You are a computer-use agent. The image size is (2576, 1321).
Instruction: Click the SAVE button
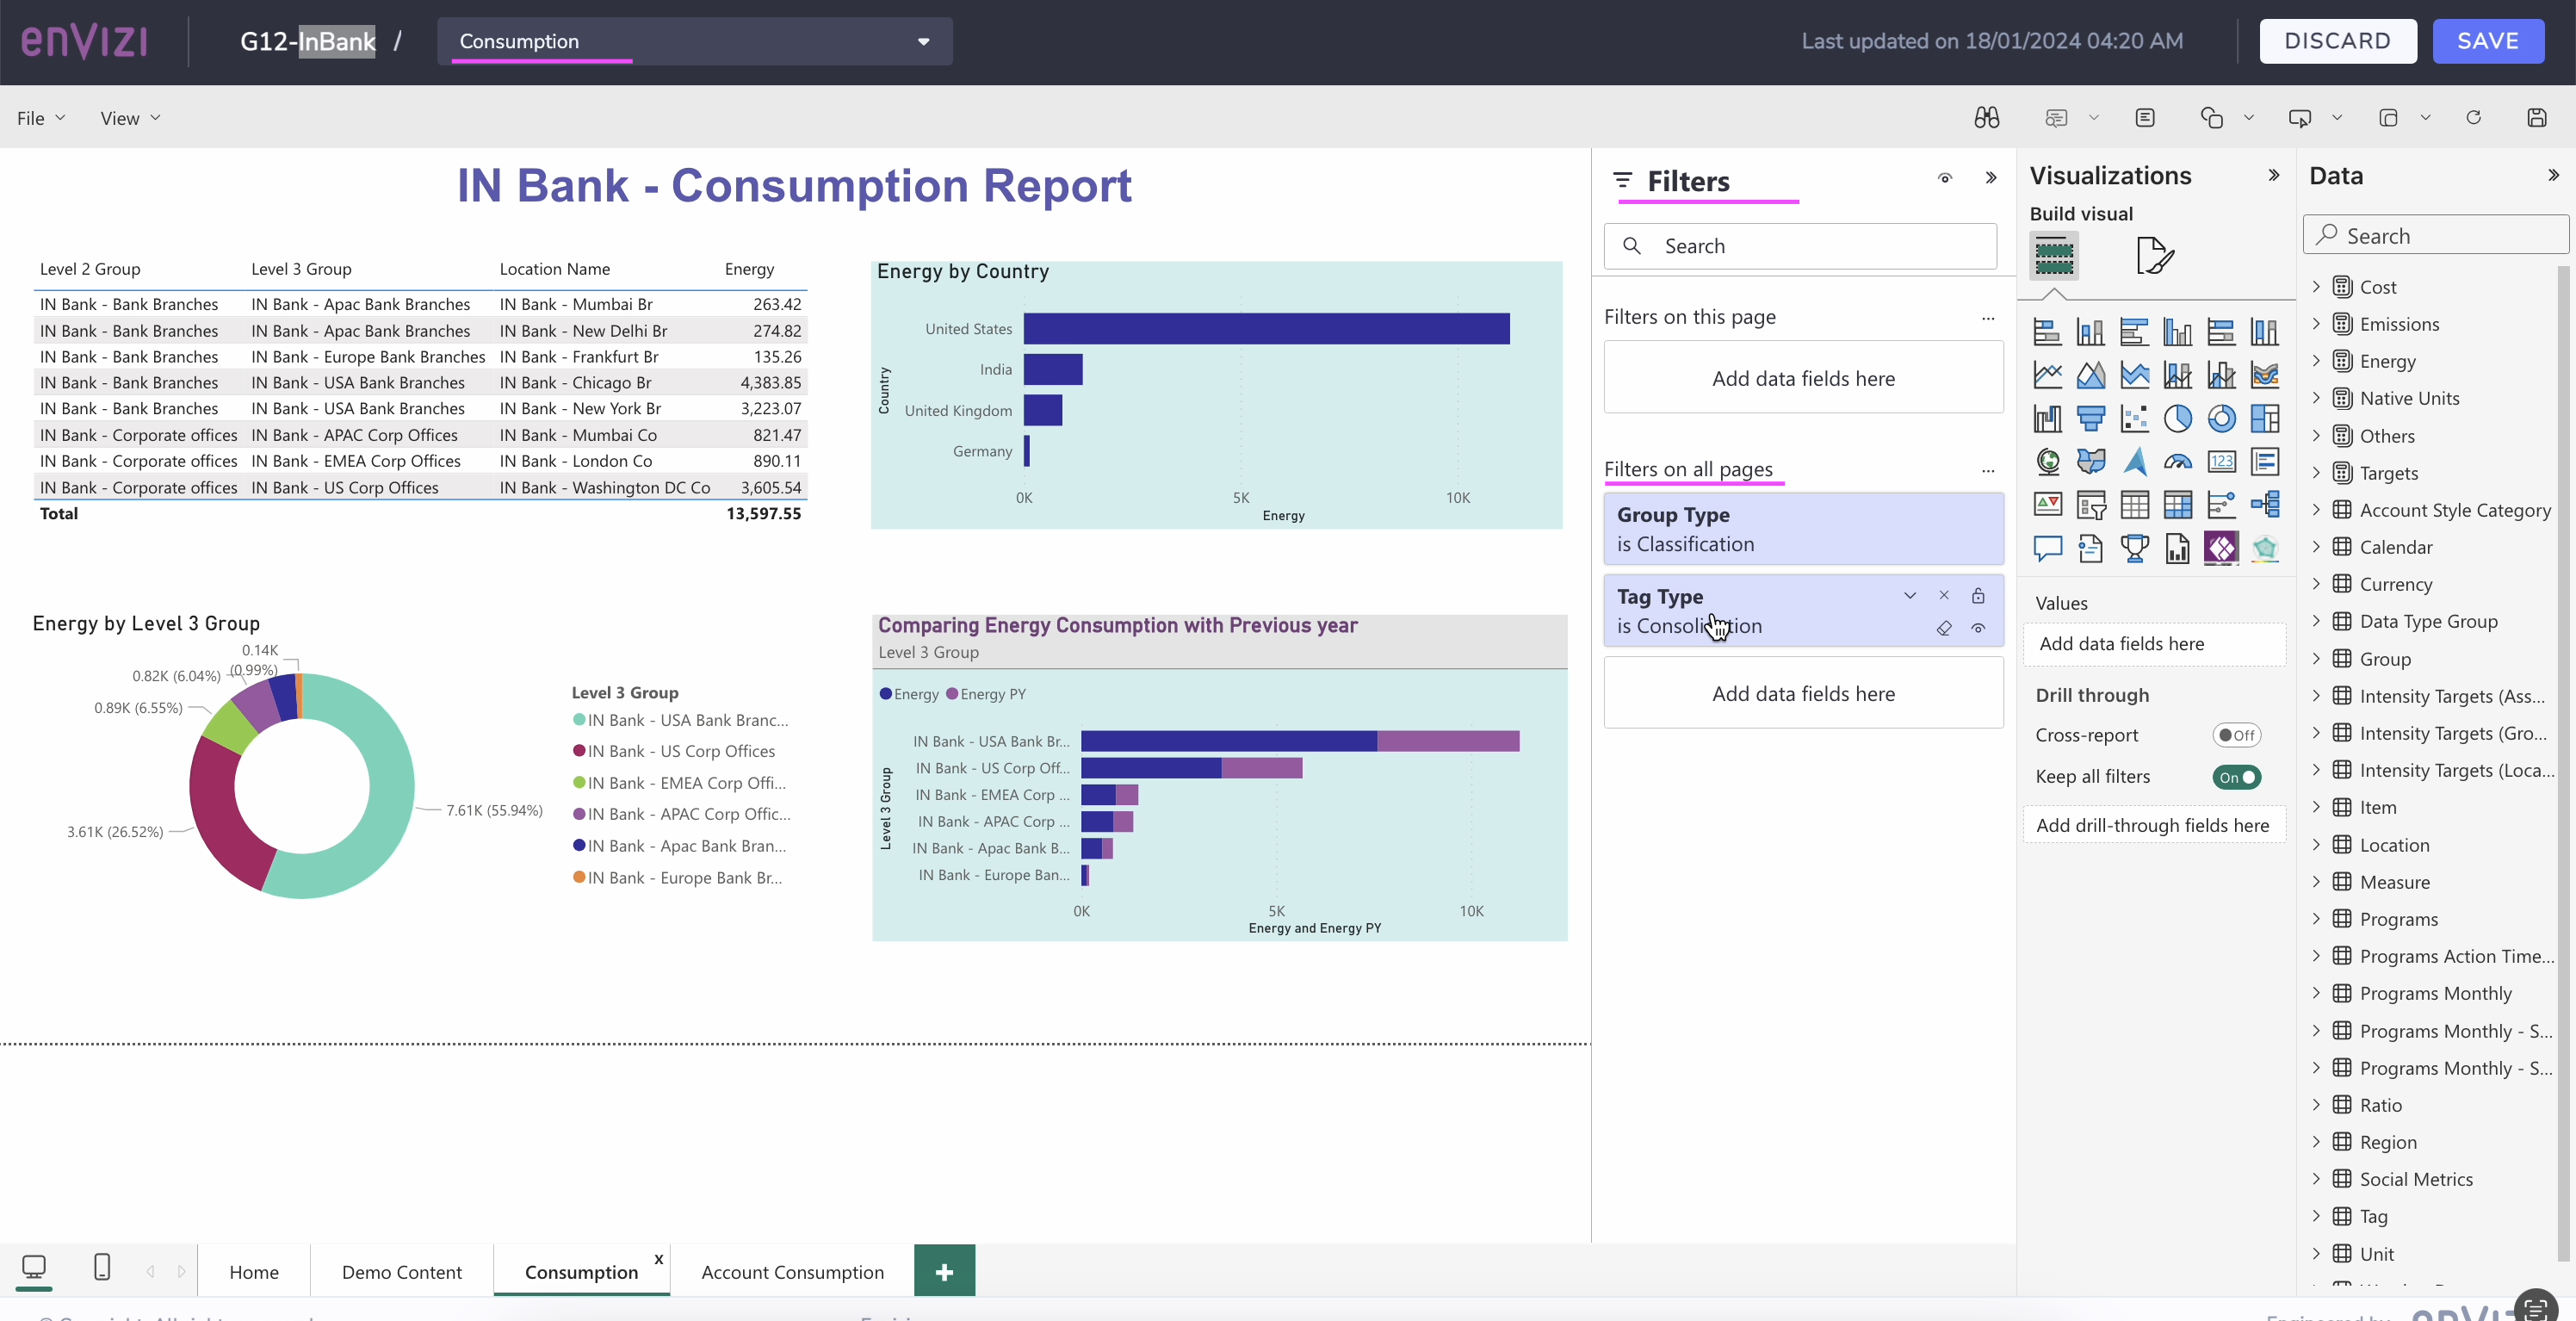[2488, 41]
